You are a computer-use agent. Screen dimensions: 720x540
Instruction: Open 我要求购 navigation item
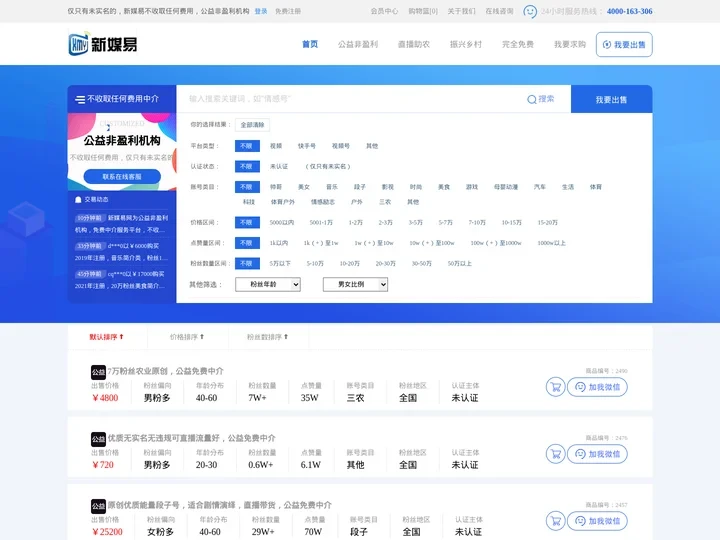[x=570, y=44]
